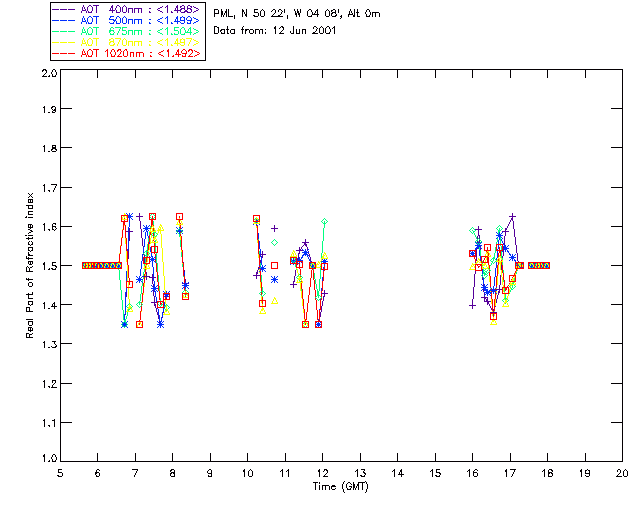Select the red AOT 1020nm legend entry

pos(127,53)
